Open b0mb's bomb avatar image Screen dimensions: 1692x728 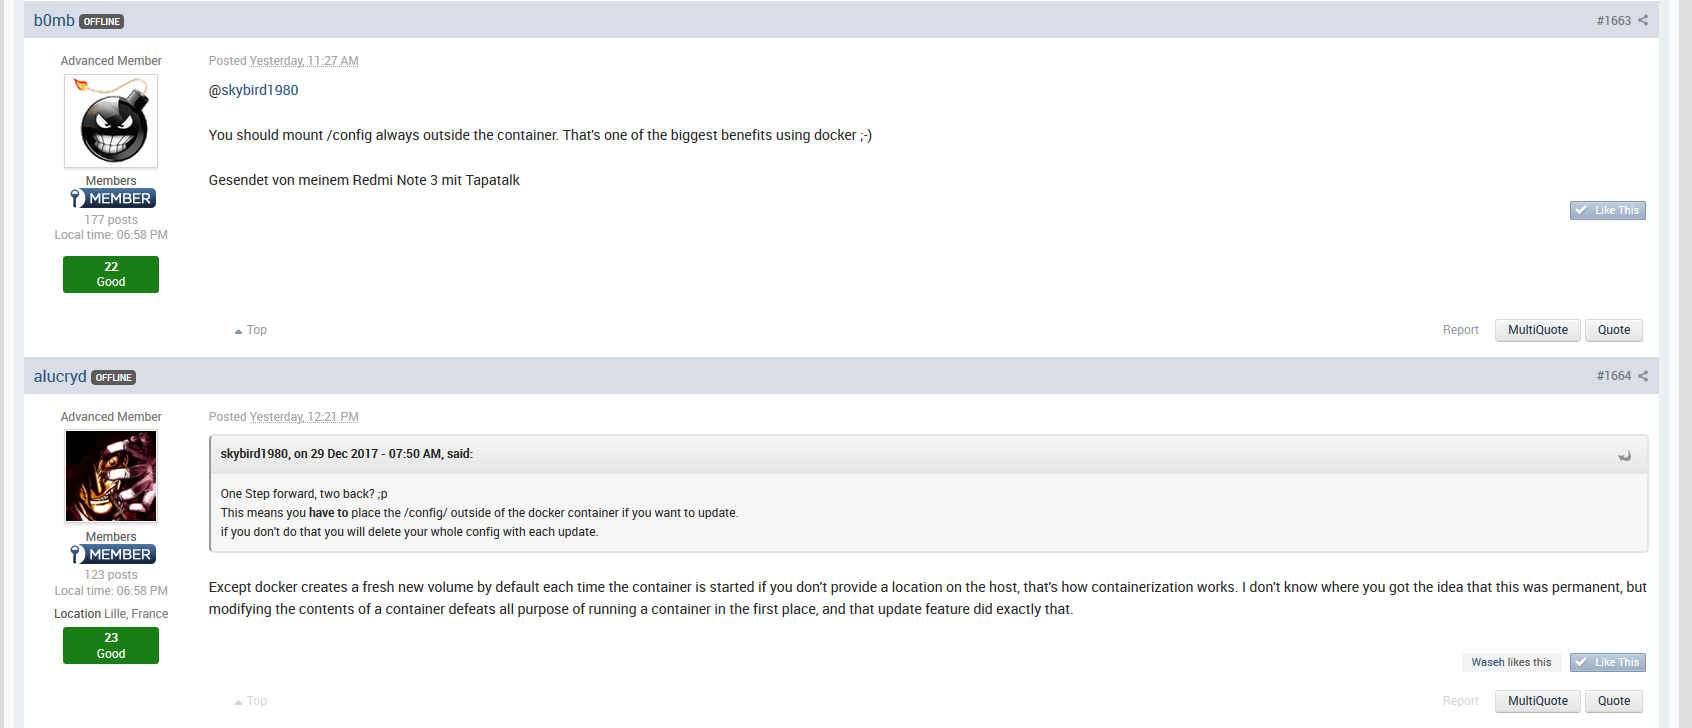(111, 121)
